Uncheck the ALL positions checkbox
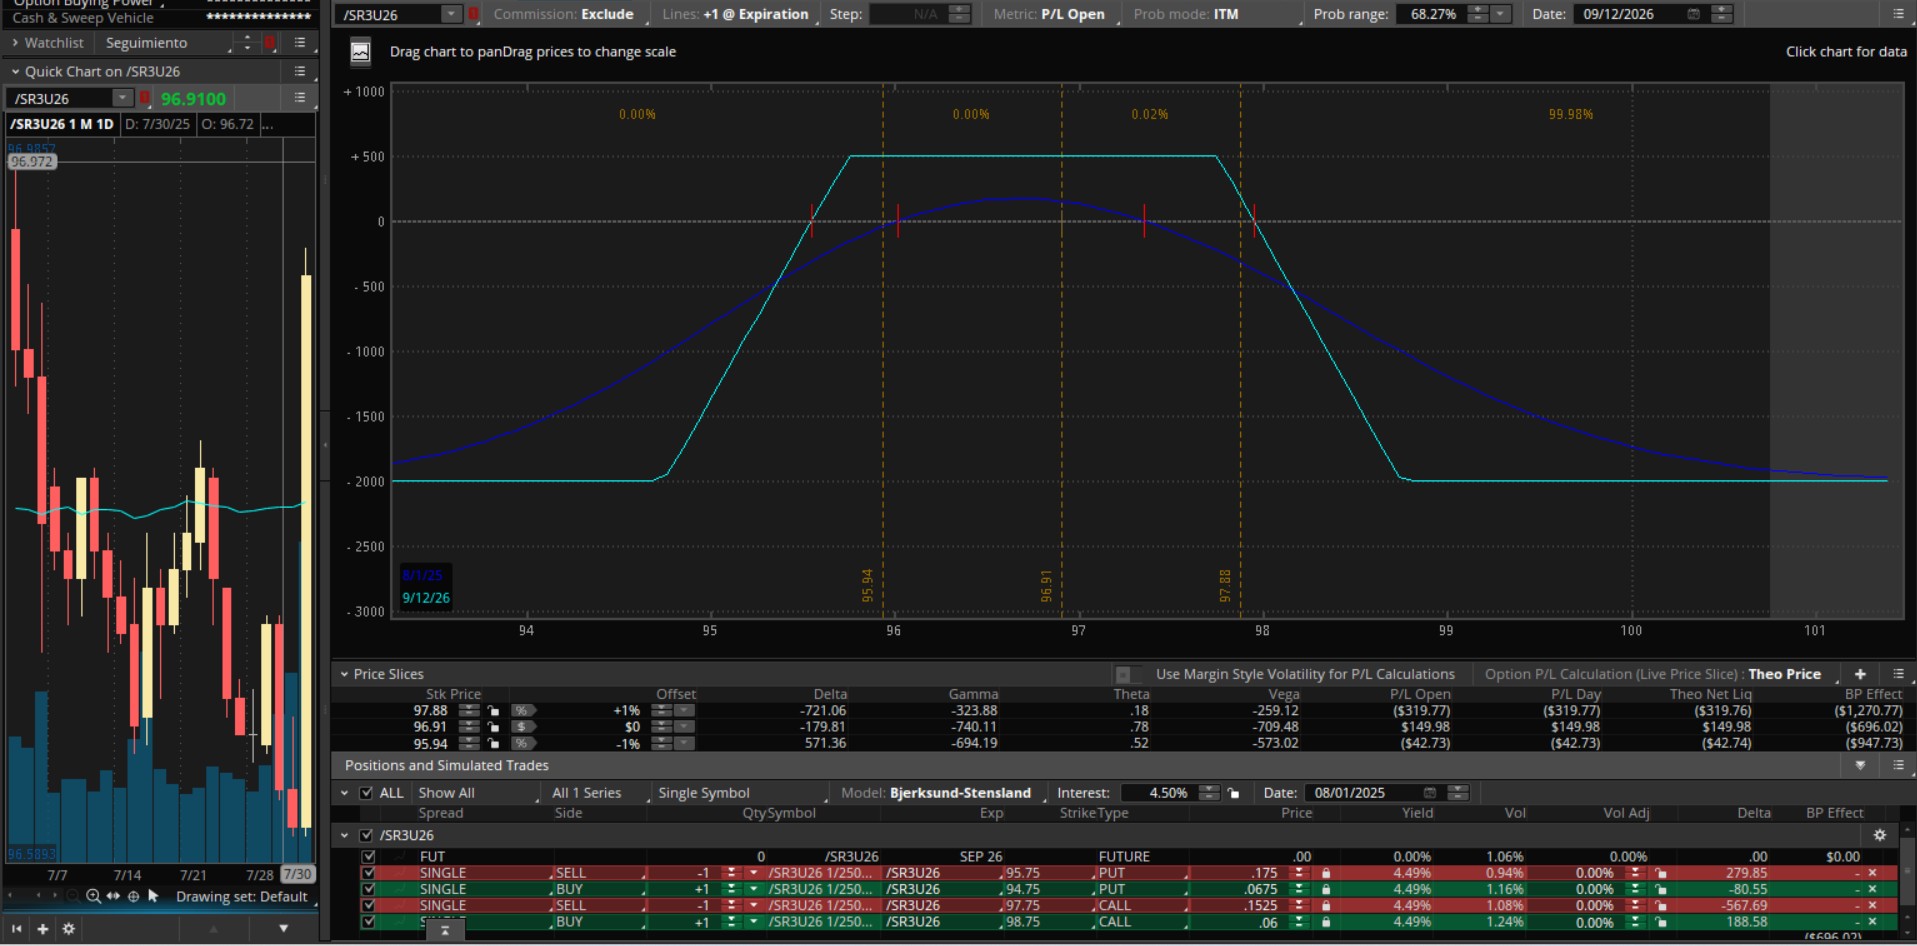 [x=366, y=793]
